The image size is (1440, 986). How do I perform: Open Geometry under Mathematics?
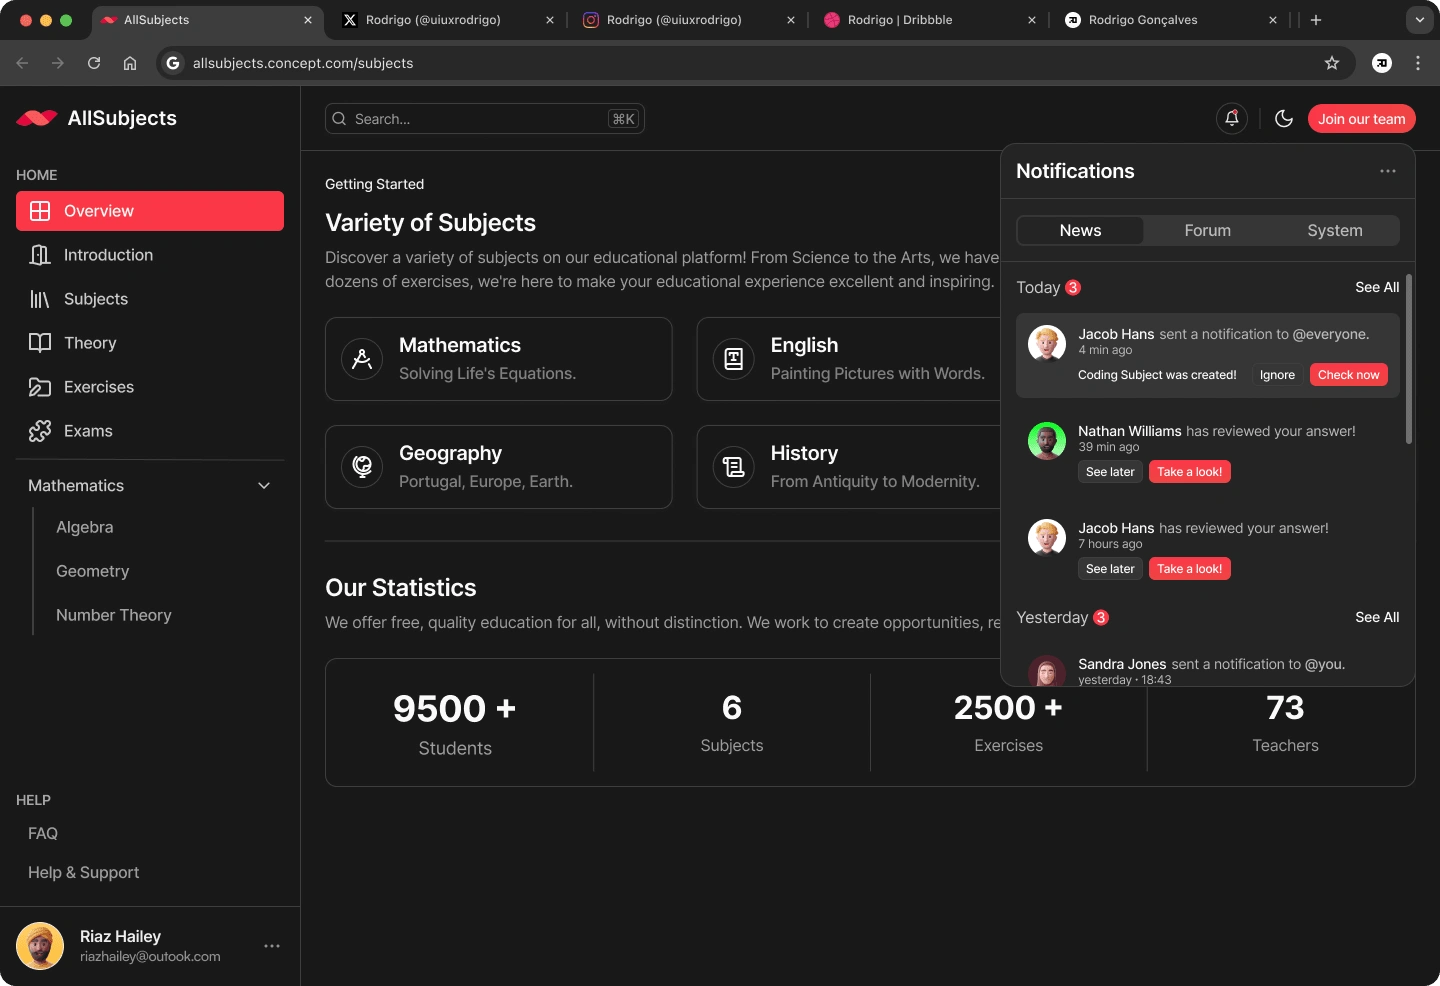click(93, 571)
